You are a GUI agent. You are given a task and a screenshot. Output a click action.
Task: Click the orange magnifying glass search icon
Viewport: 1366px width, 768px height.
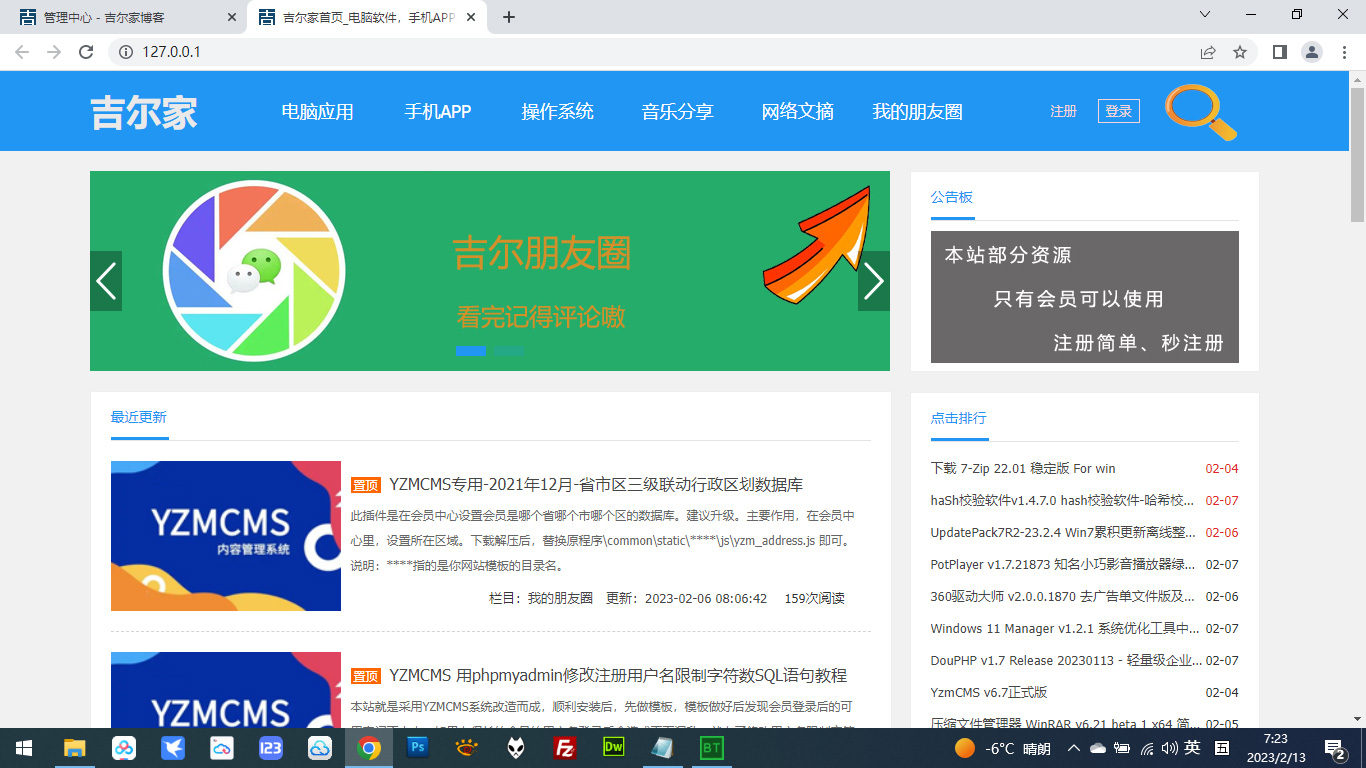(x=1198, y=111)
